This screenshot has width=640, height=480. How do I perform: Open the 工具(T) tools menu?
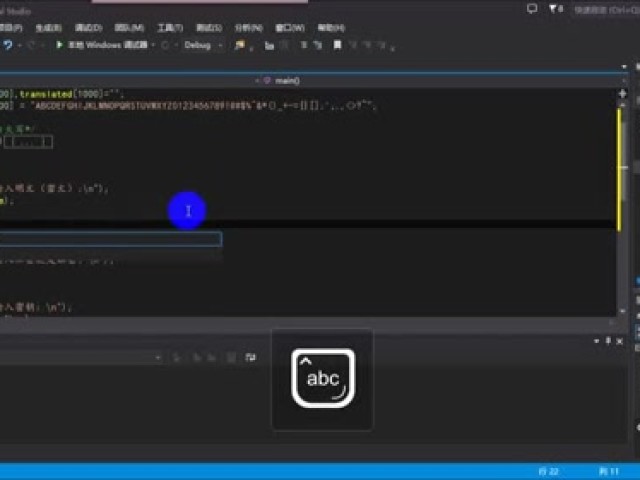point(170,28)
